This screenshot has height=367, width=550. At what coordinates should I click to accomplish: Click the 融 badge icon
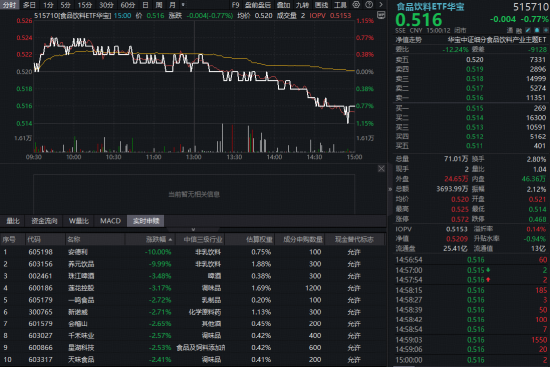pos(519,31)
